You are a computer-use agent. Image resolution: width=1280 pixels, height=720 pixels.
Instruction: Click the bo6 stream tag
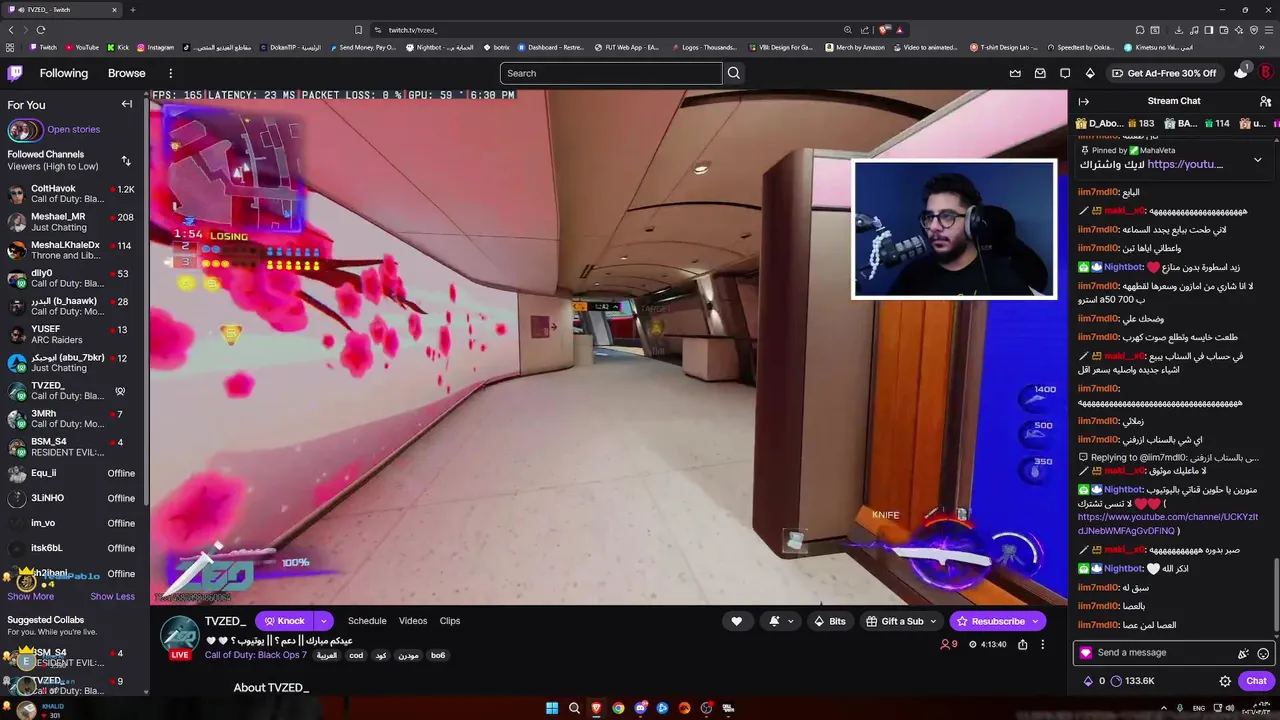coord(438,655)
